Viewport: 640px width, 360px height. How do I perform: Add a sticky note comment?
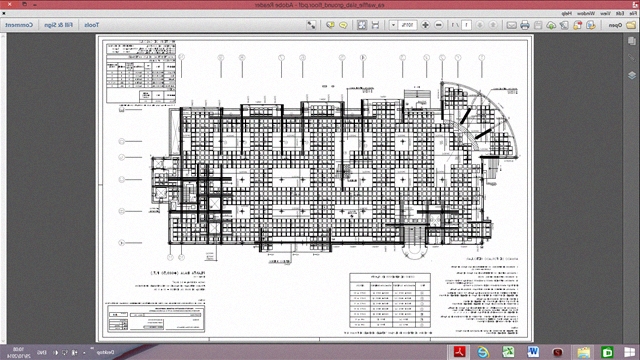343,25
